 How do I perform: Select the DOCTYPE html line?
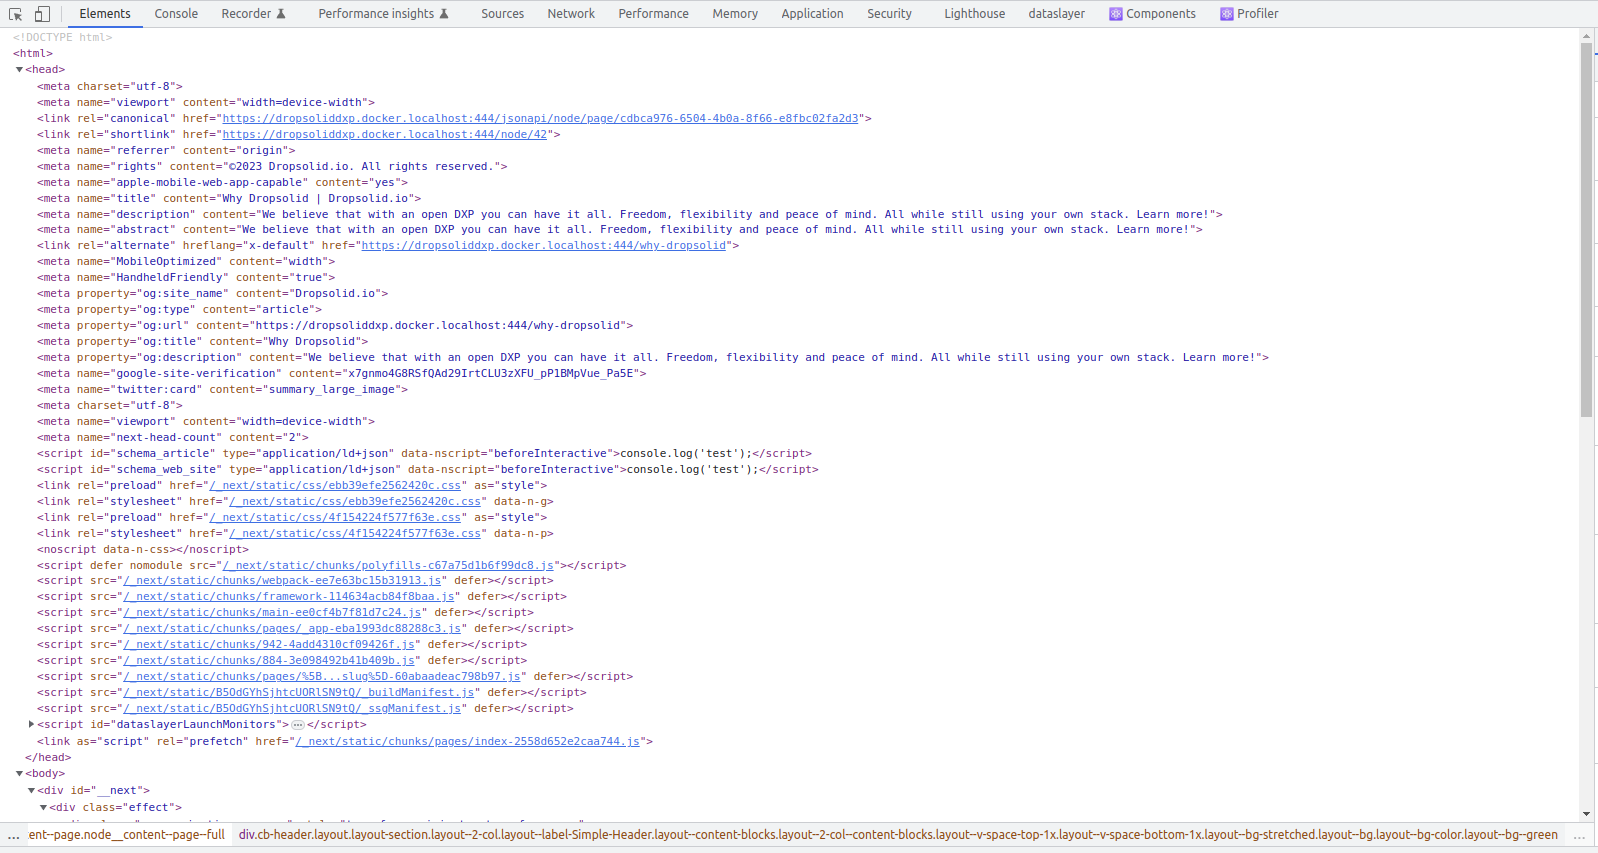pos(63,38)
